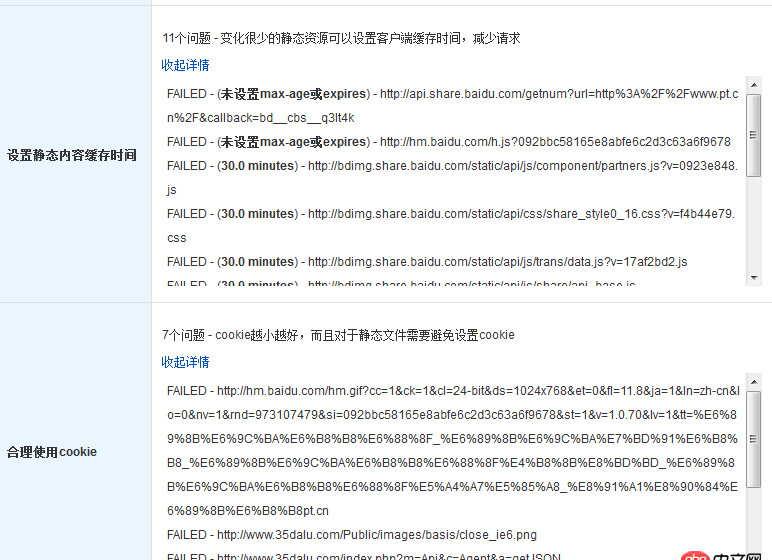Click the '合理使用cookie' row heading
Screen dimensions: 772x560
point(52,452)
